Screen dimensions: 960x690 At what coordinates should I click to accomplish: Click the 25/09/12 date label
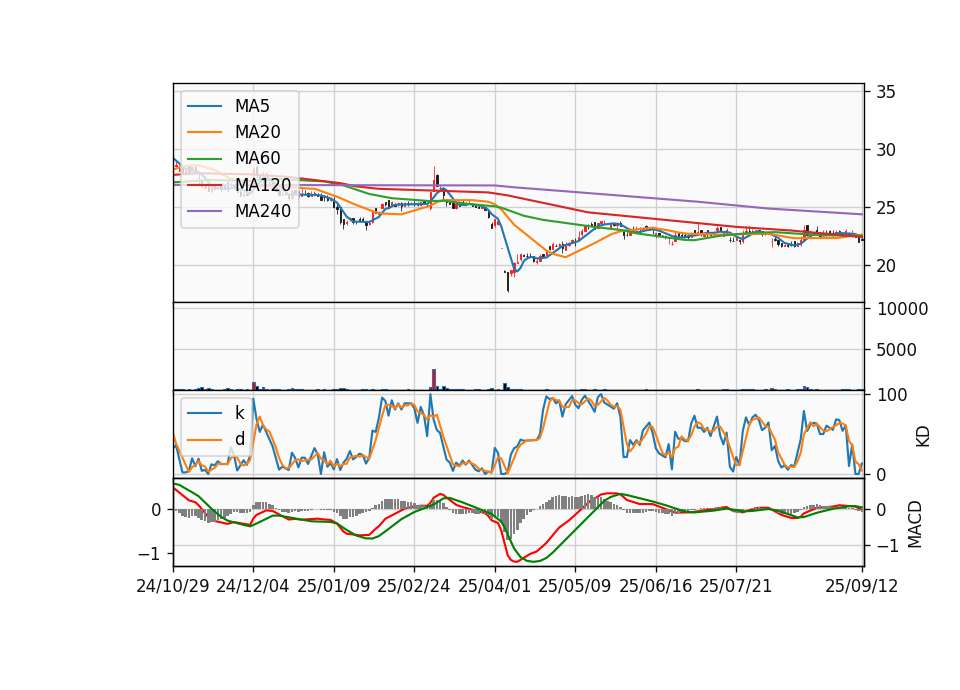click(x=861, y=586)
